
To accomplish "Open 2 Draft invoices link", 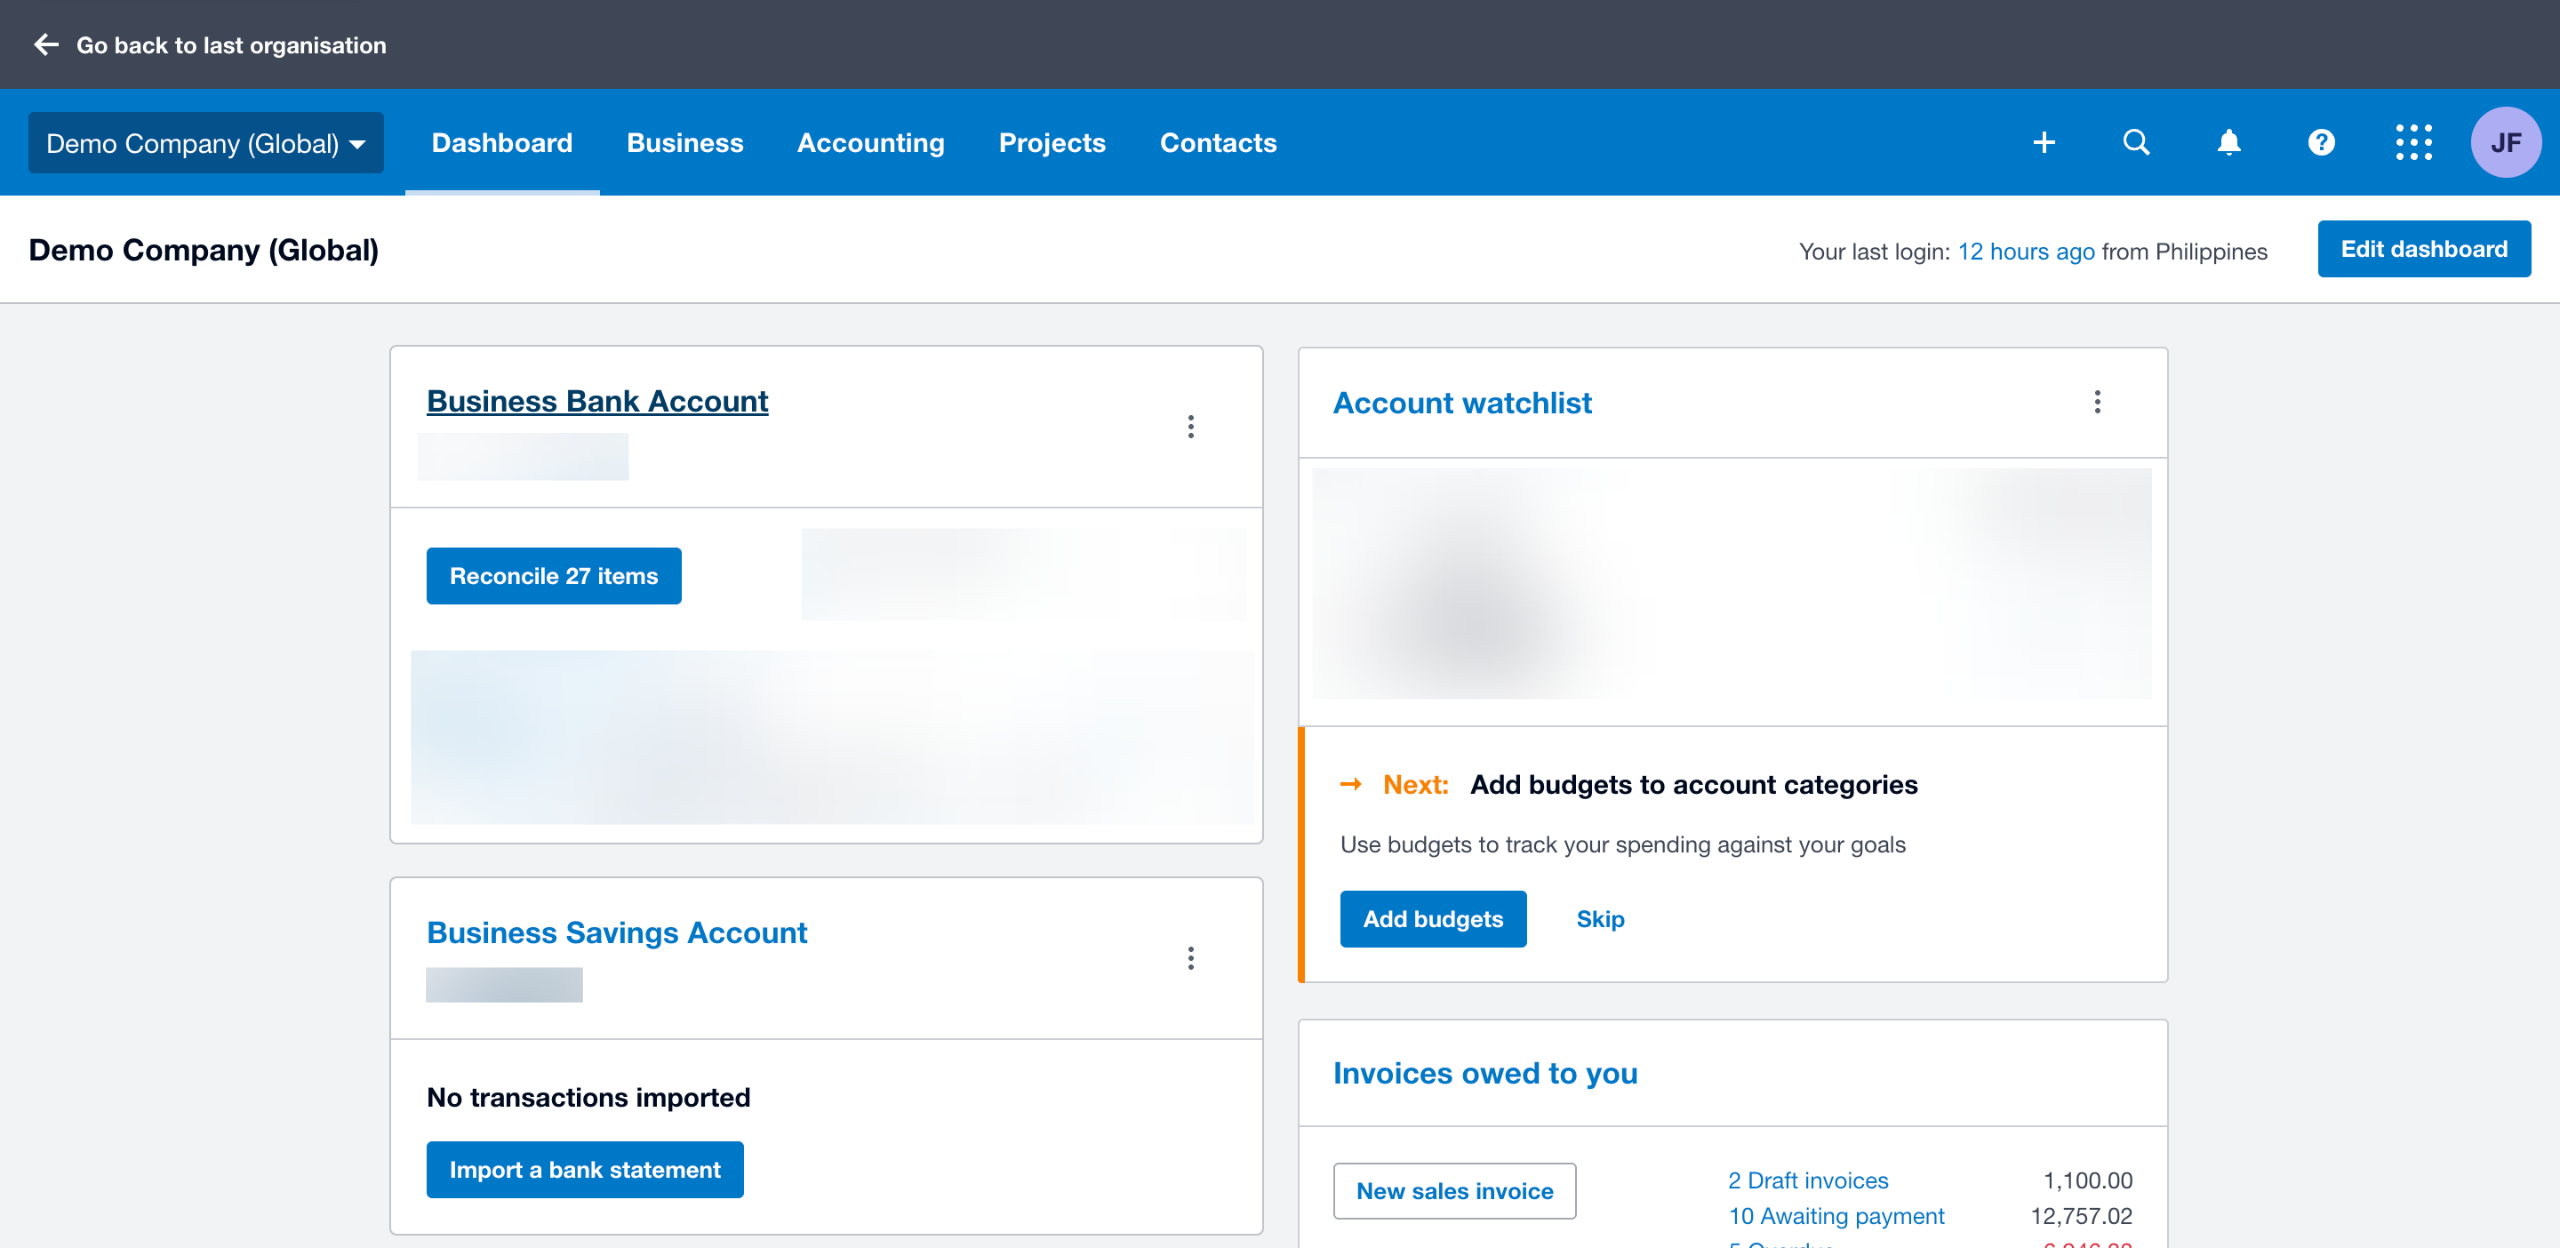I will [1808, 1180].
